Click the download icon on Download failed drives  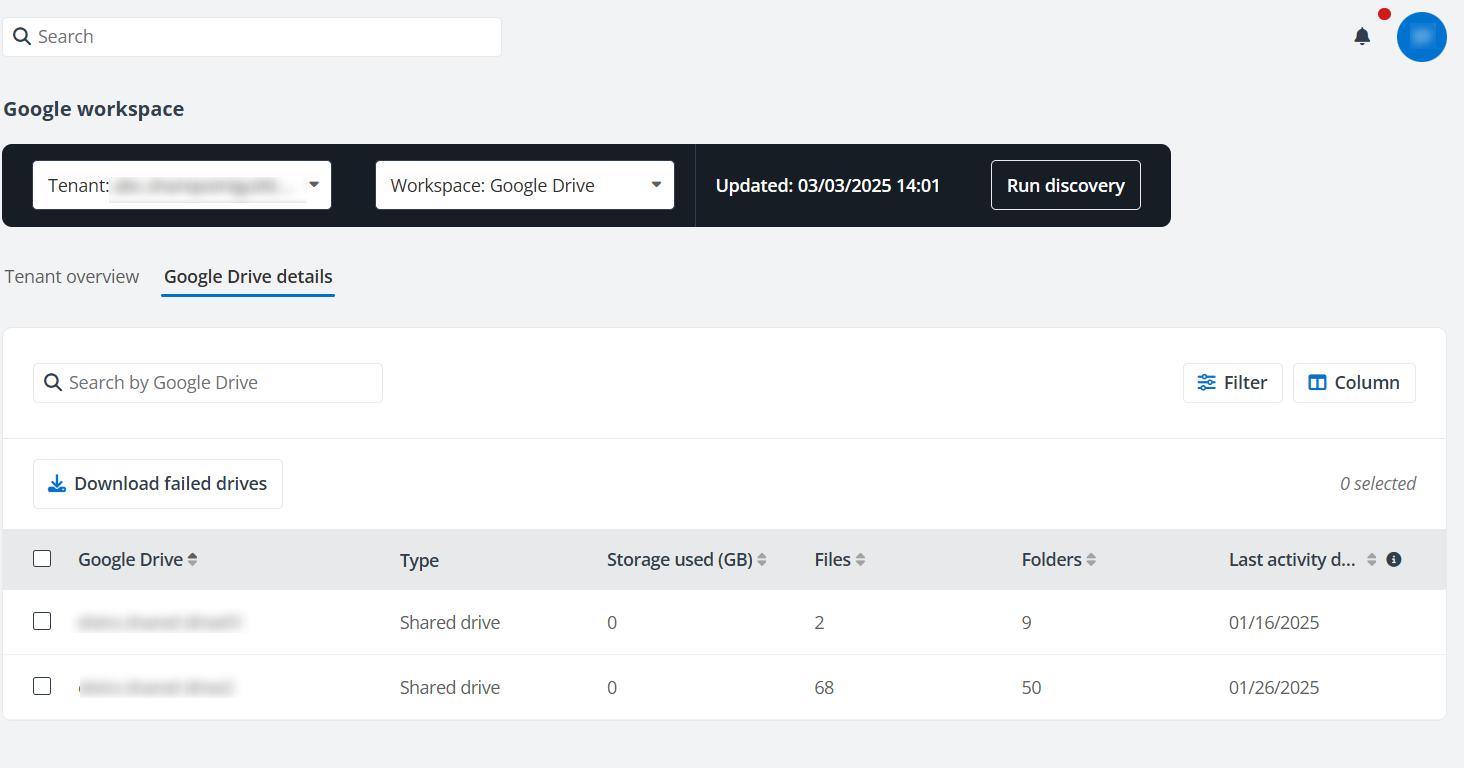click(58, 483)
